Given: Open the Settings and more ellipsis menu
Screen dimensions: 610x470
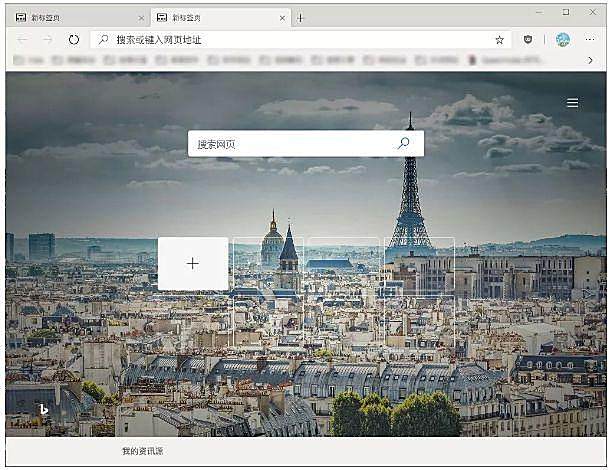Looking at the screenshot, I should point(590,39).
